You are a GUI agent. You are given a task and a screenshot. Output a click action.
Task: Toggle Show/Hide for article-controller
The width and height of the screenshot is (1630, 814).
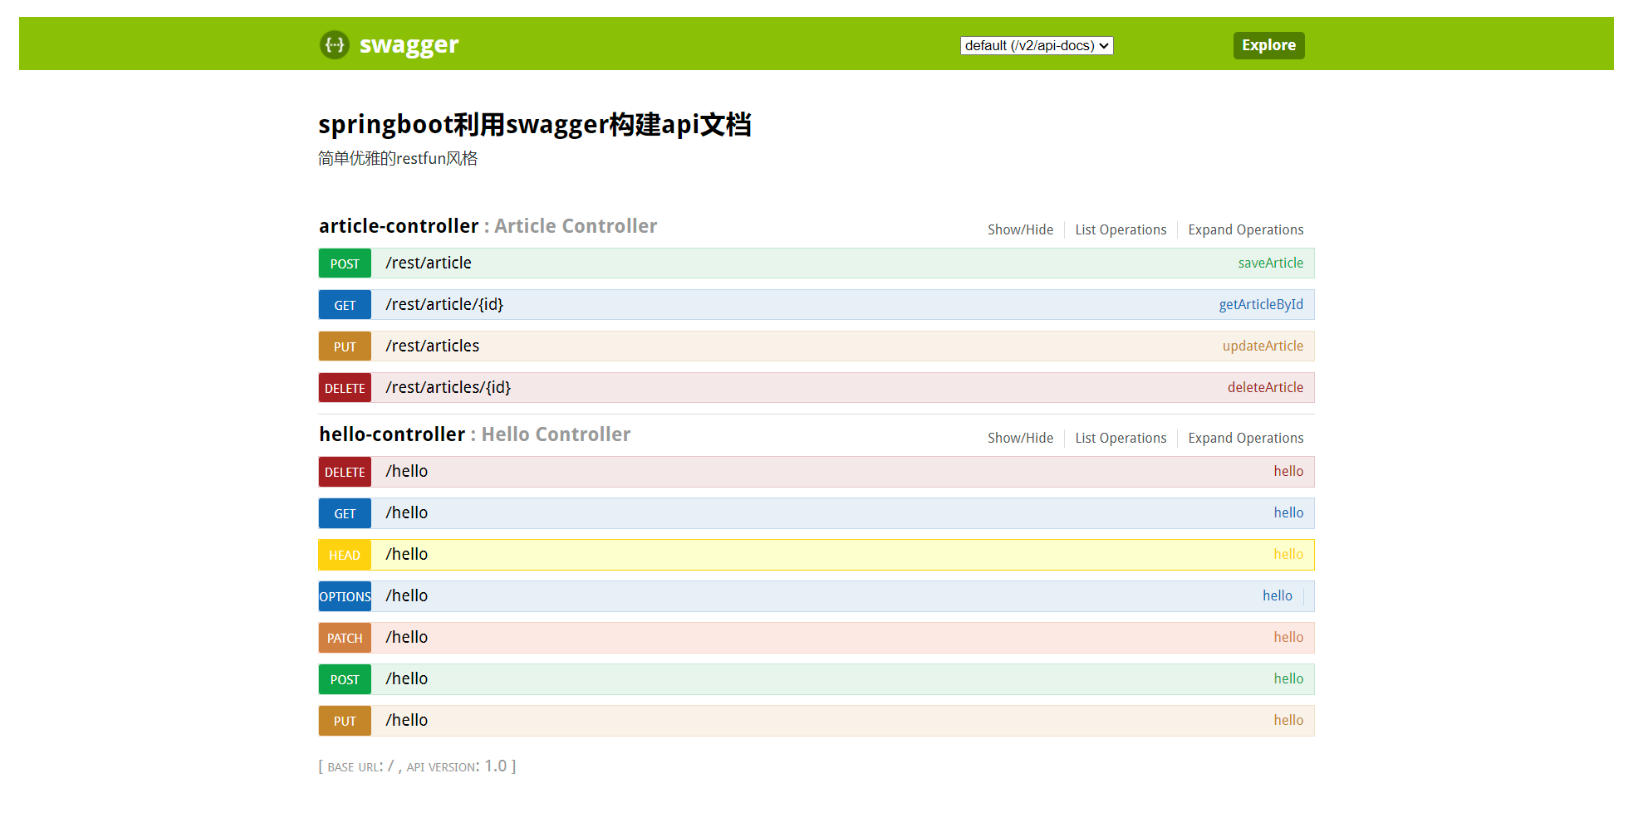point(1020,230)
